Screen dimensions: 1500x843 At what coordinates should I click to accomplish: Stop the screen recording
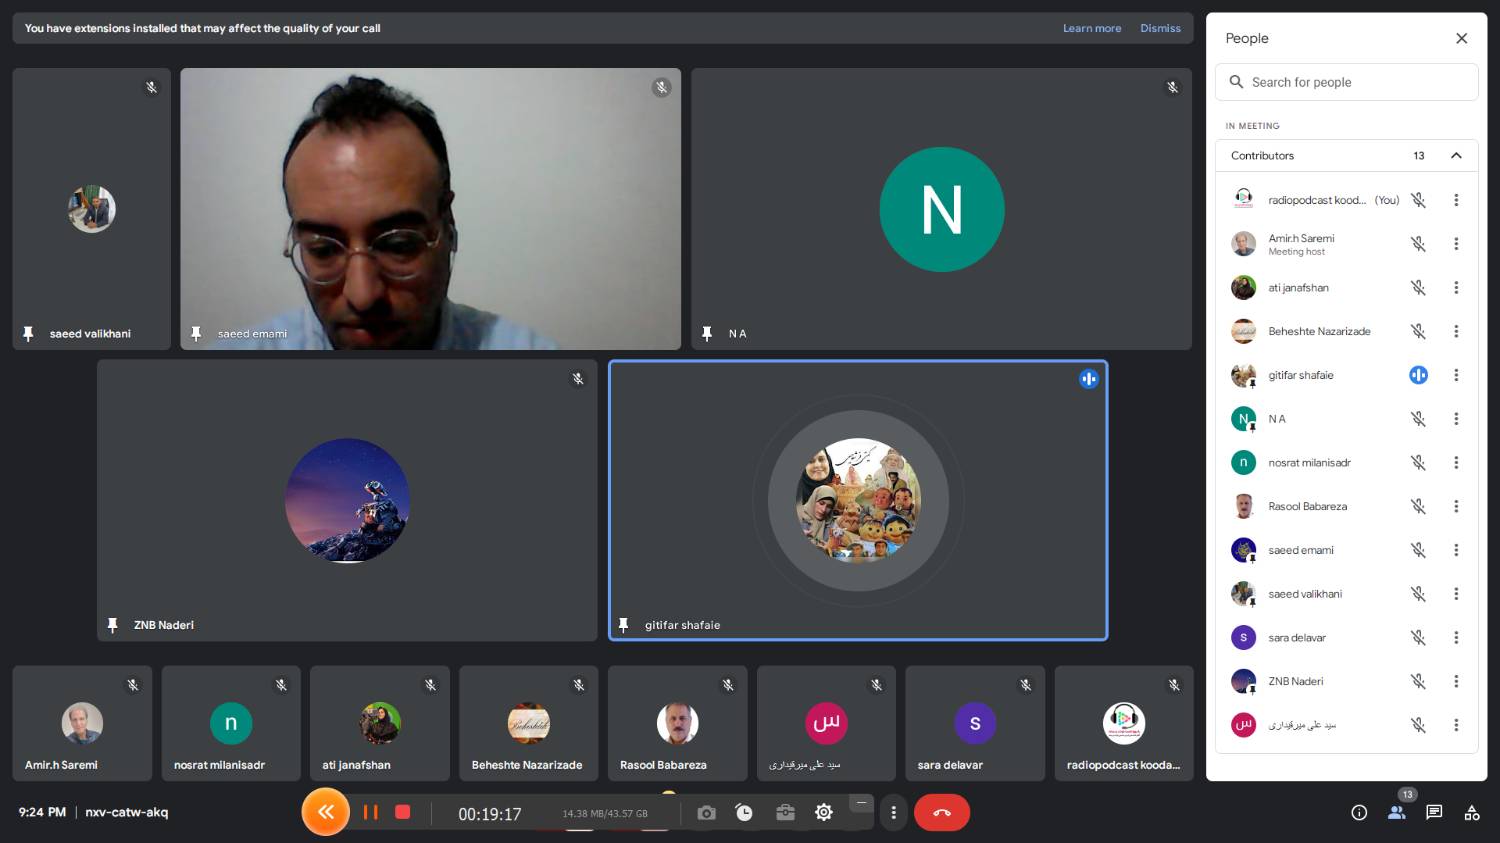(403, 812)
